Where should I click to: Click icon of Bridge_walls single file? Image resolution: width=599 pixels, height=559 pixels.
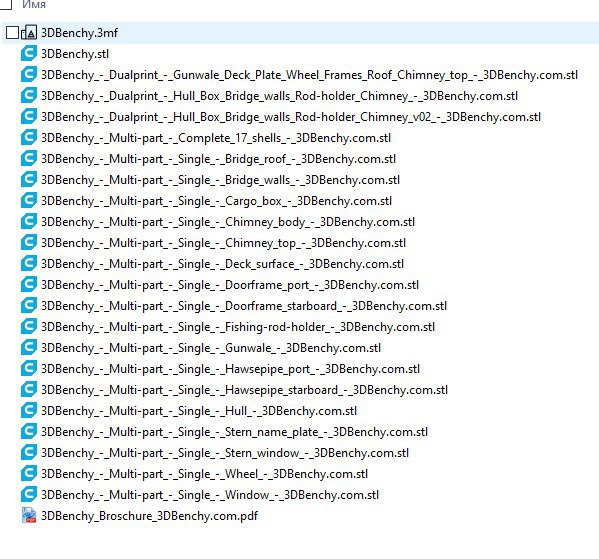[29, 180]
